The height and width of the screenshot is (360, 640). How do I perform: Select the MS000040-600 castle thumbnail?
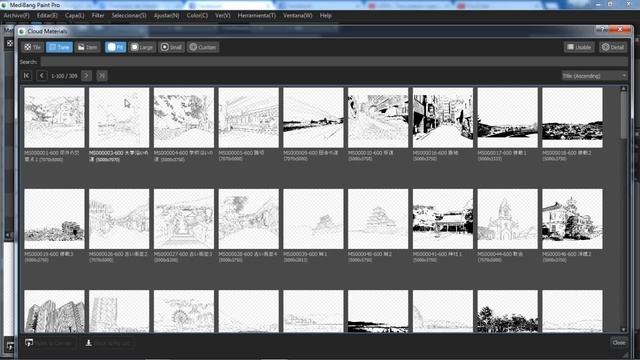pos(378,219)
